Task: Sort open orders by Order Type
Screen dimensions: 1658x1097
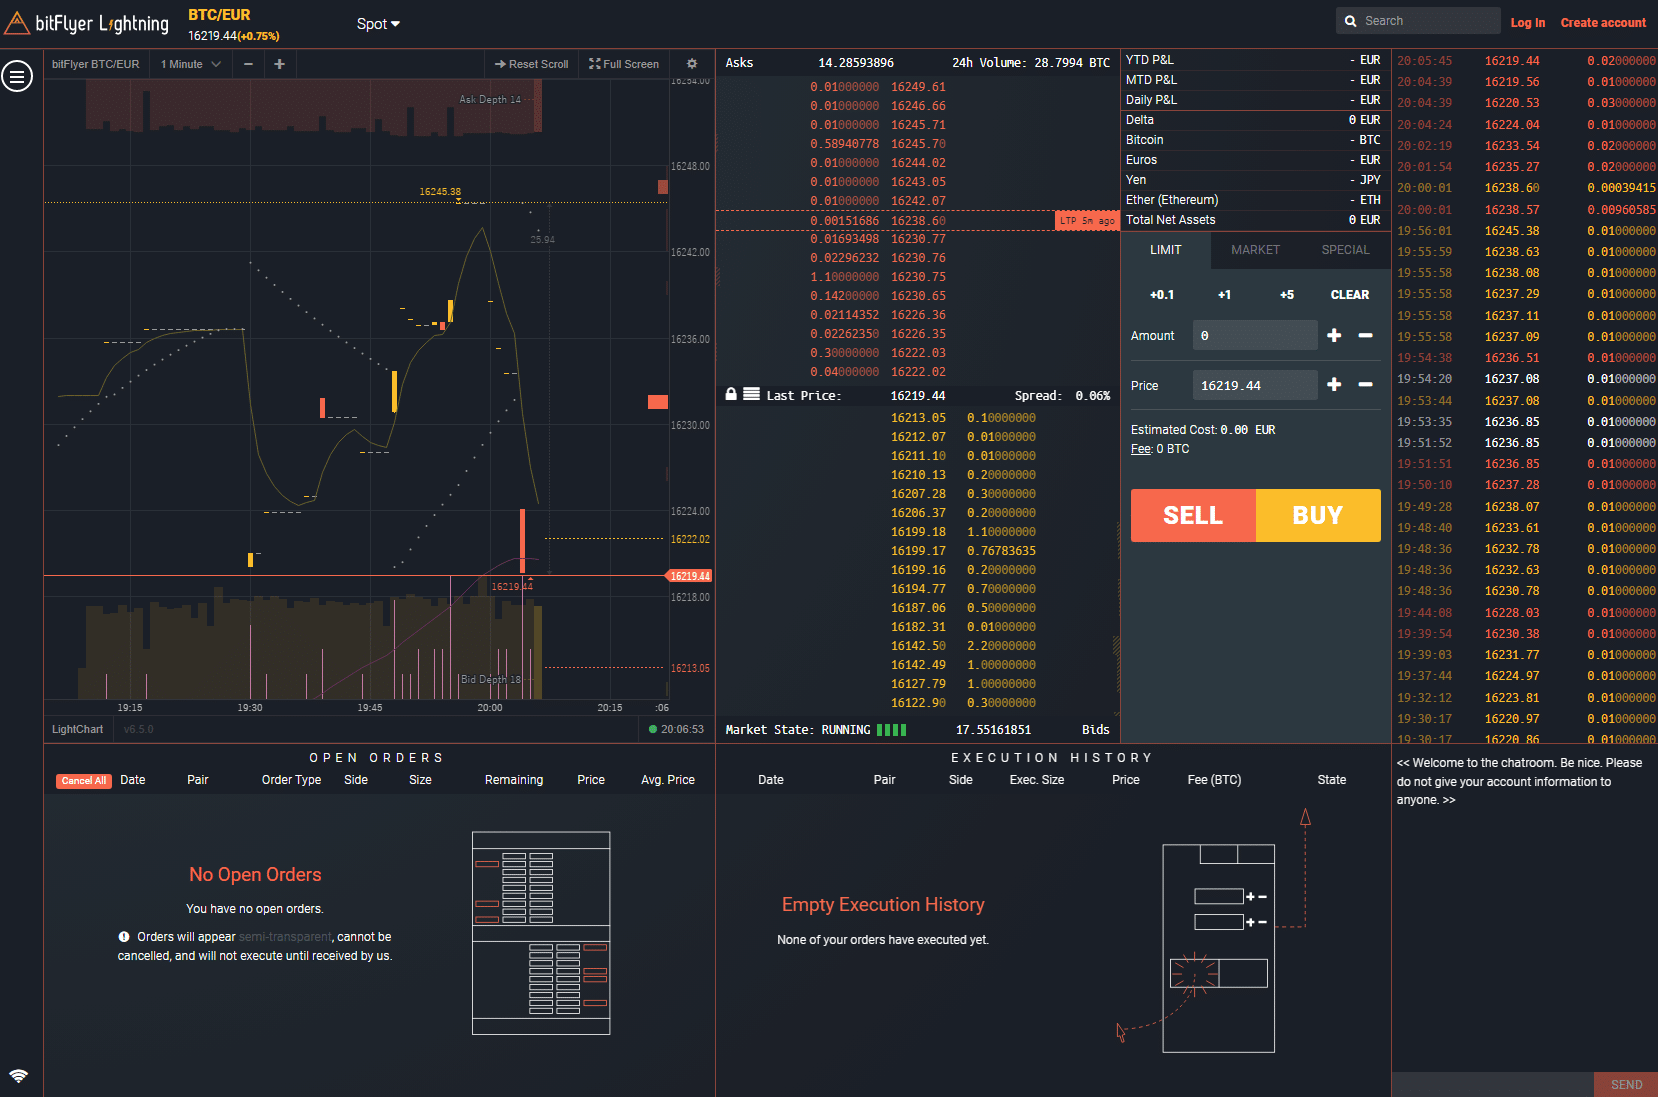Action: point(291,780)
